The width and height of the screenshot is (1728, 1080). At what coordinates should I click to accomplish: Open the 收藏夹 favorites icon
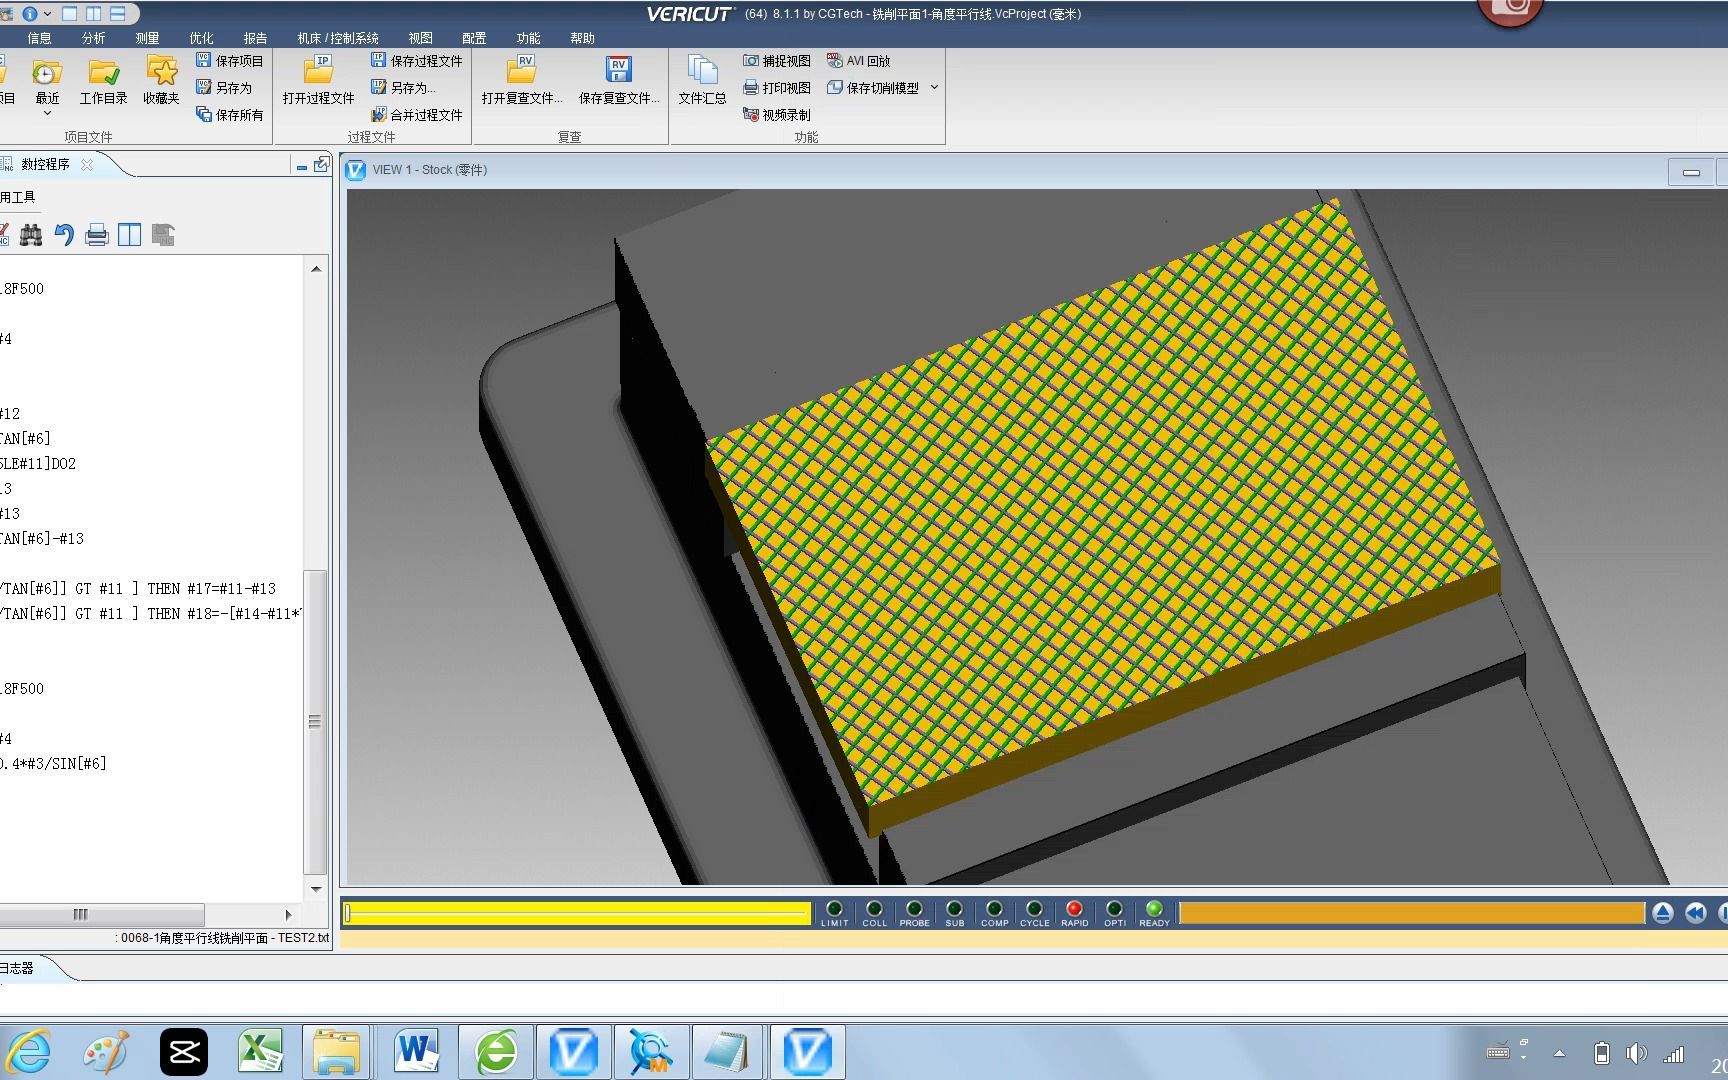click(x=161, y=82)
